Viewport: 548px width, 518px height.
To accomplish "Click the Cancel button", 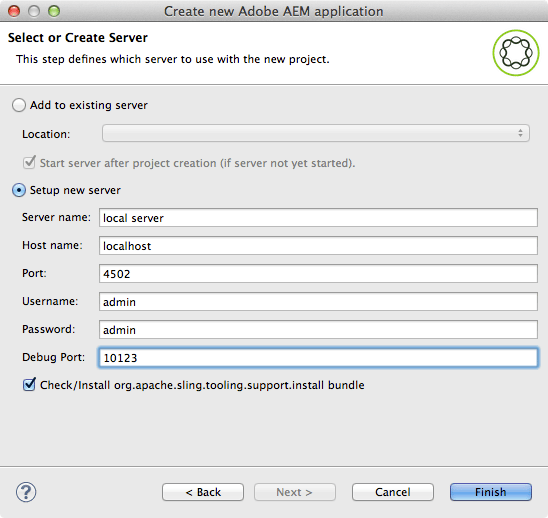I will click(393, 492).
